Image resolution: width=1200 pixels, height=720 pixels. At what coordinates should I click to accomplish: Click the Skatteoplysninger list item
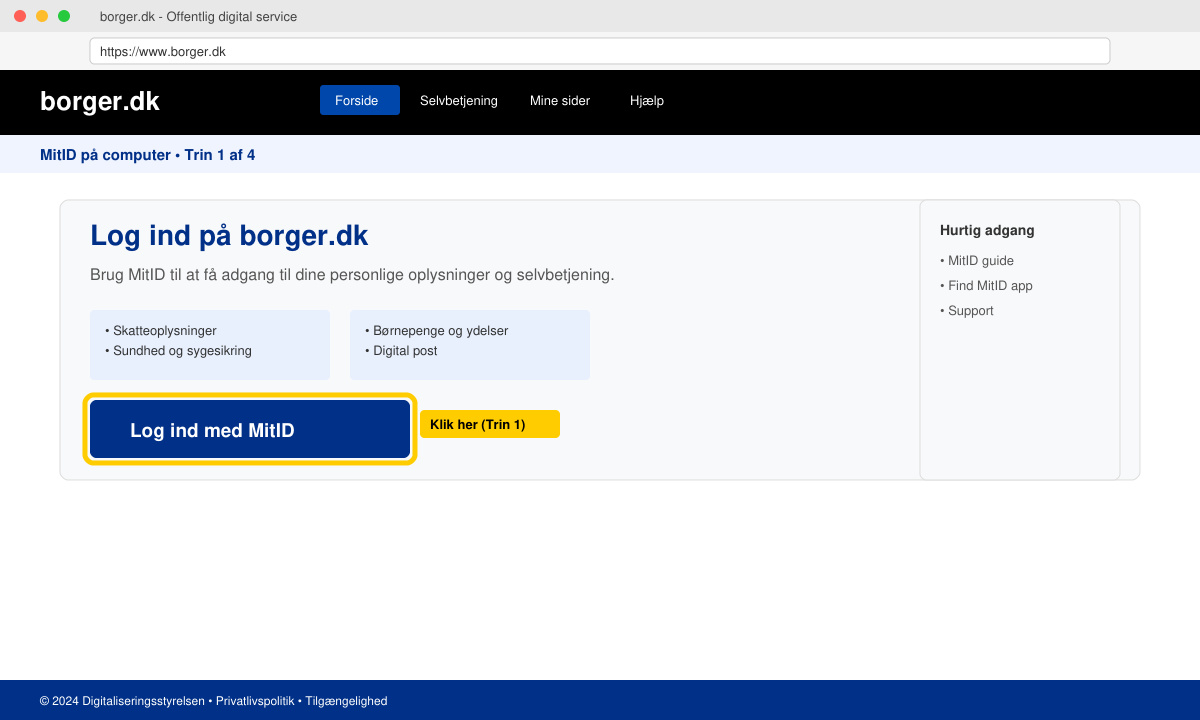pos(161,330)
